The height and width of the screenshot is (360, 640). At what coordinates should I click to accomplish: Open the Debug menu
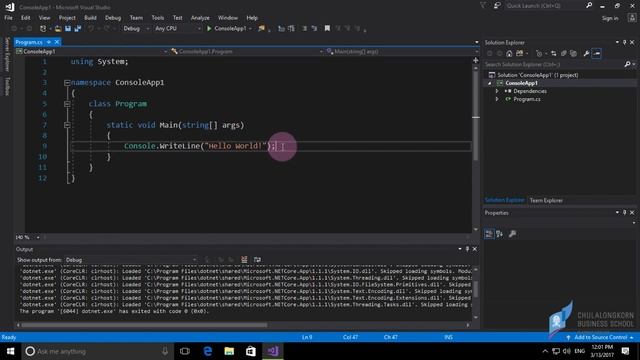point(113,18)
